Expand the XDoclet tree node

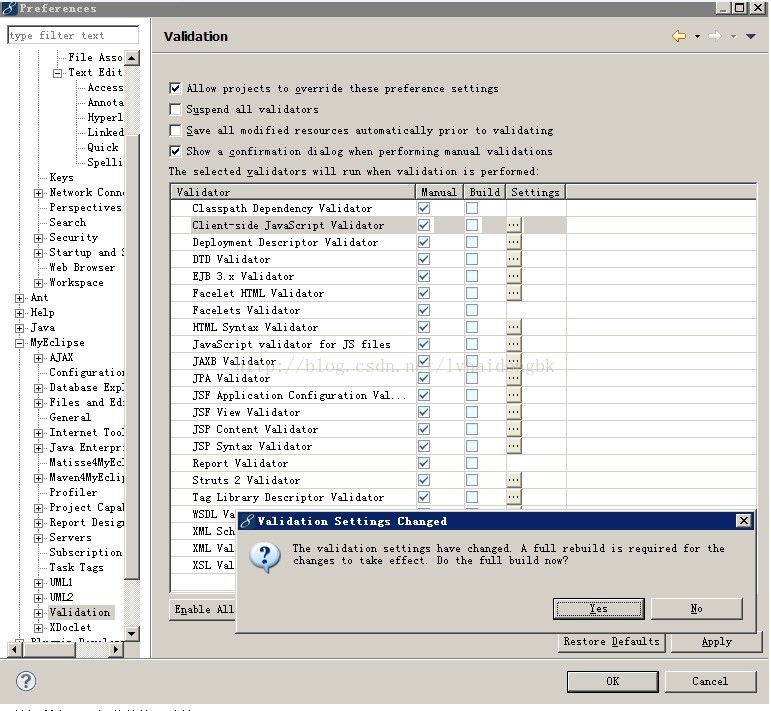coord(38,628)
